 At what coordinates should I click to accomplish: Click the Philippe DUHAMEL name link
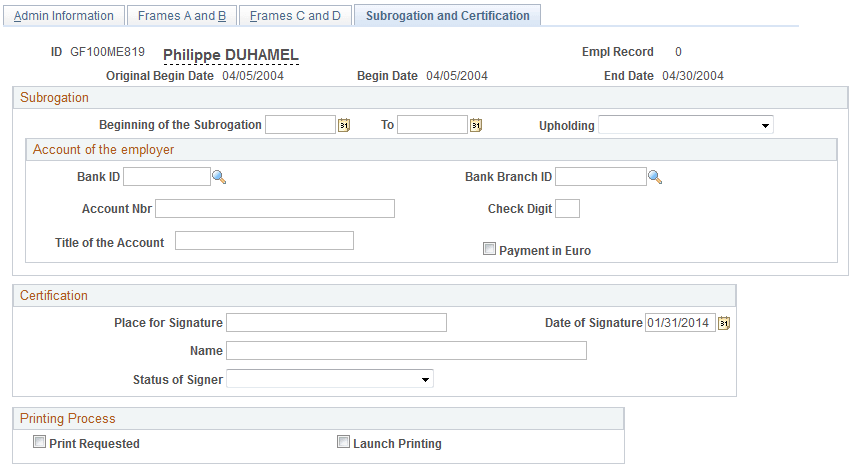click(x=231, y=55)
